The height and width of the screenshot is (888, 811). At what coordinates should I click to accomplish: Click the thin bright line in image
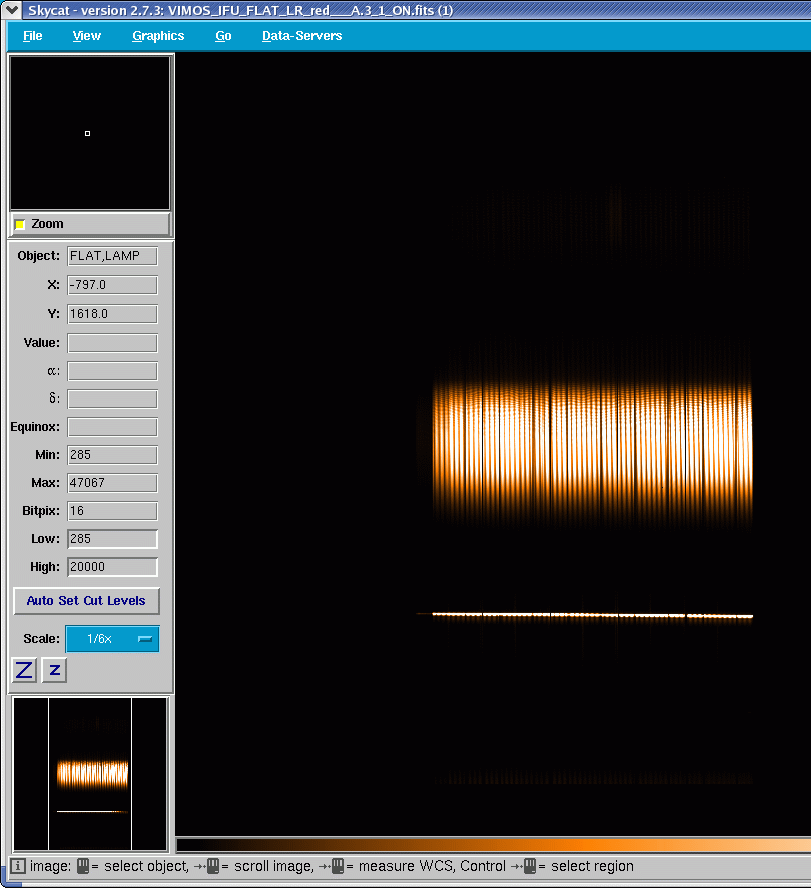coord(592,615)
